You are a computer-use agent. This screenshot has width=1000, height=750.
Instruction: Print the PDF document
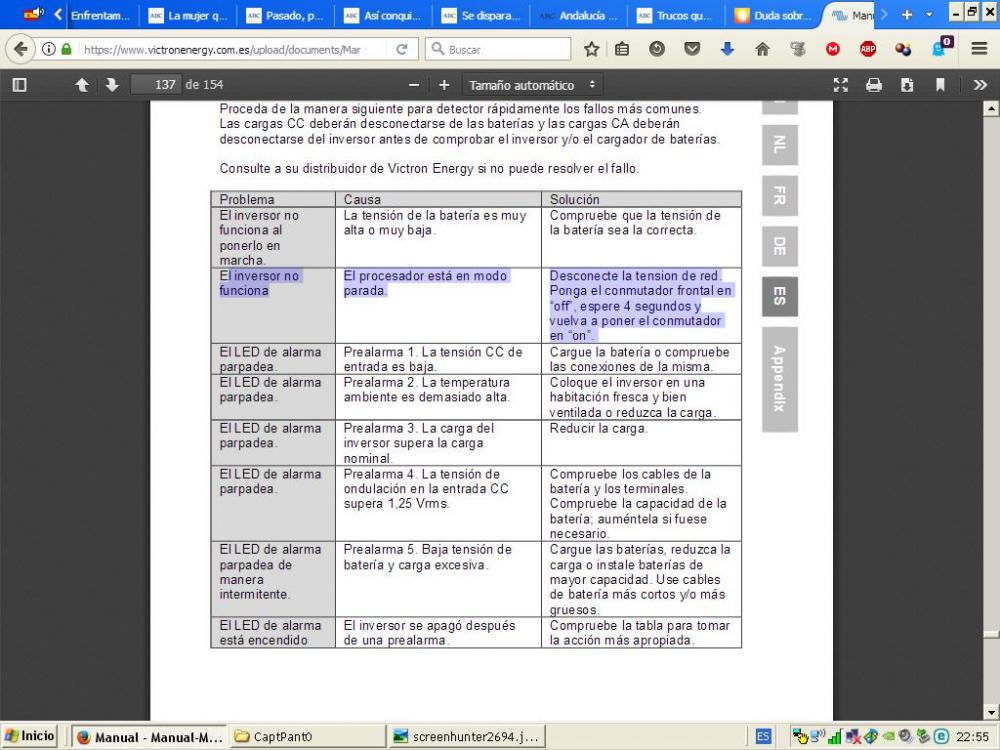pyautogui.click(x=874, y=85)
